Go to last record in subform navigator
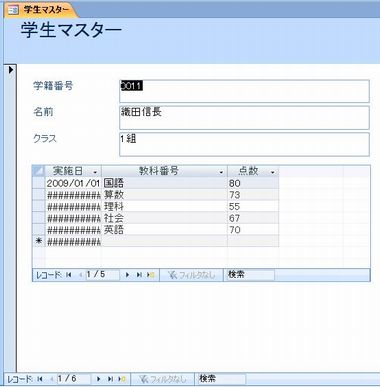 (x=139, y=275)
